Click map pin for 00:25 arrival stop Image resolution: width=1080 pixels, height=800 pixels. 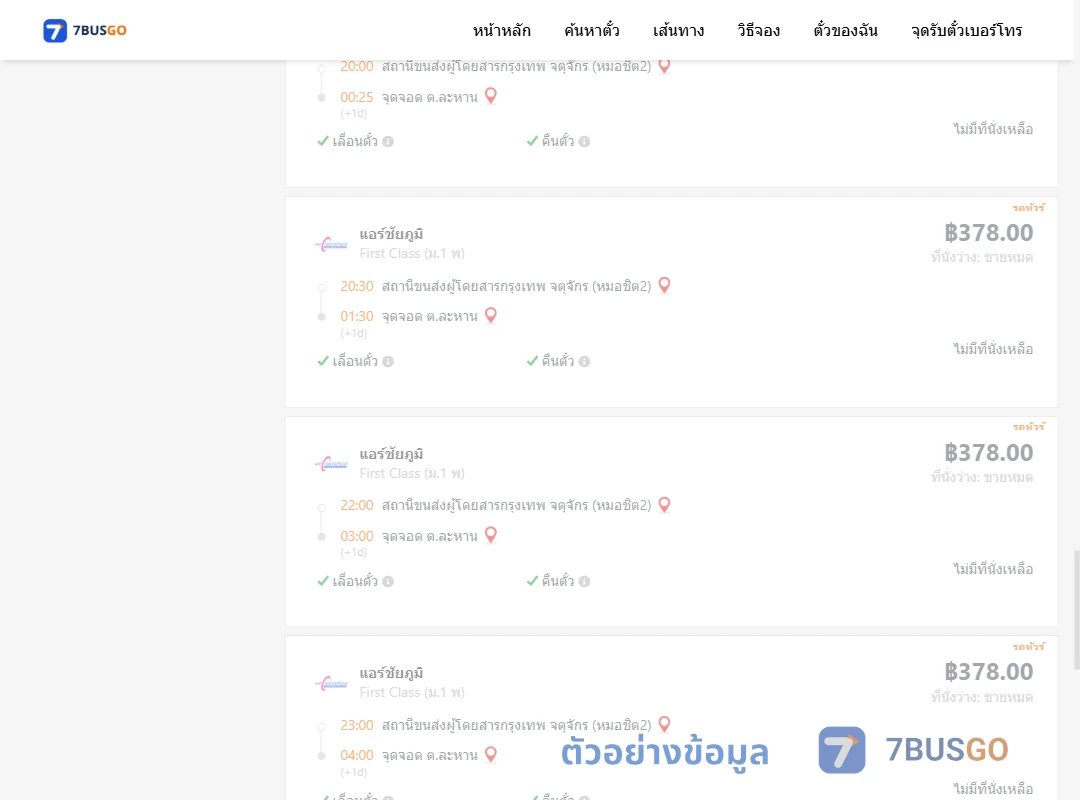coord(490,96)
